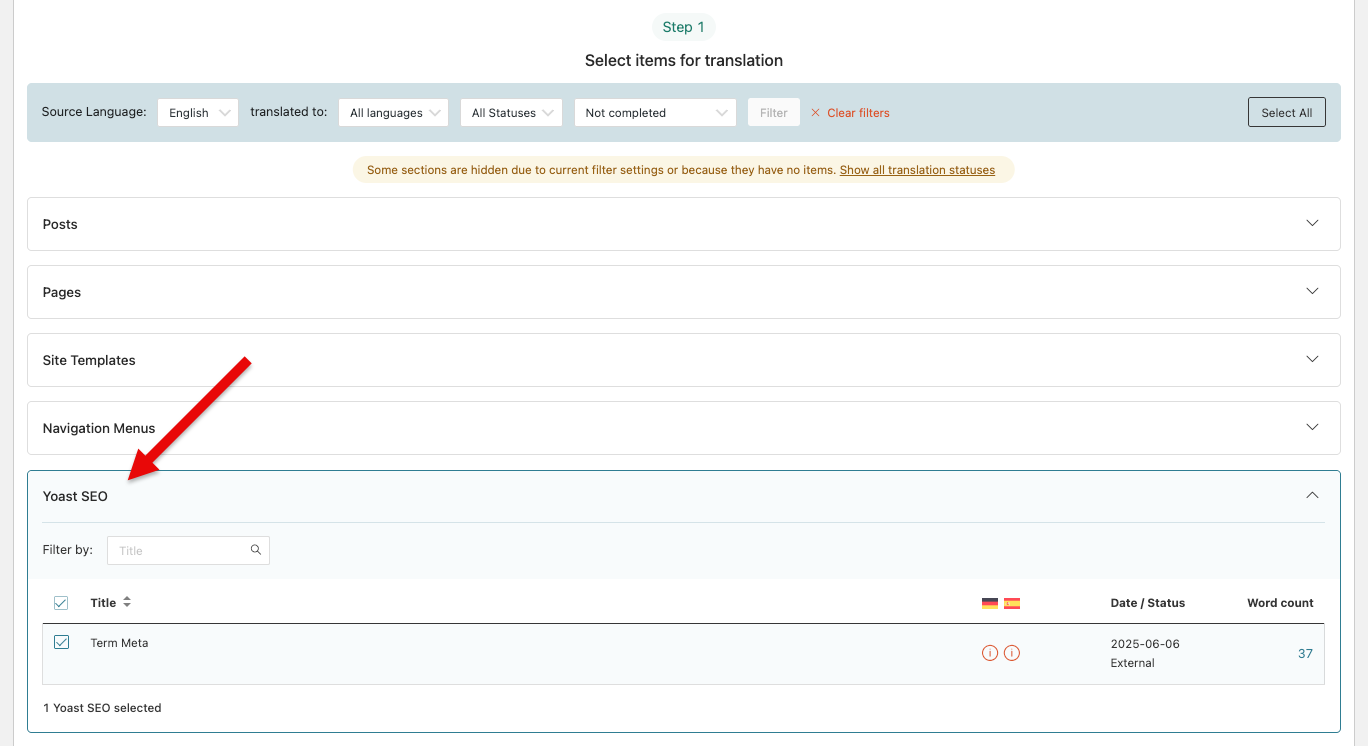Click the Filter button
1368x746 pixels.
tap(774, 112)
